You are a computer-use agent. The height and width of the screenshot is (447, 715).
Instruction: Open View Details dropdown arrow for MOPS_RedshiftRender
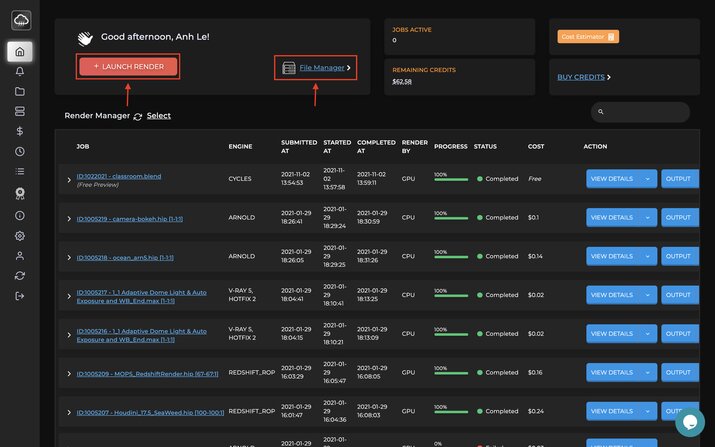pyautogui.click(x=648, y=373)
